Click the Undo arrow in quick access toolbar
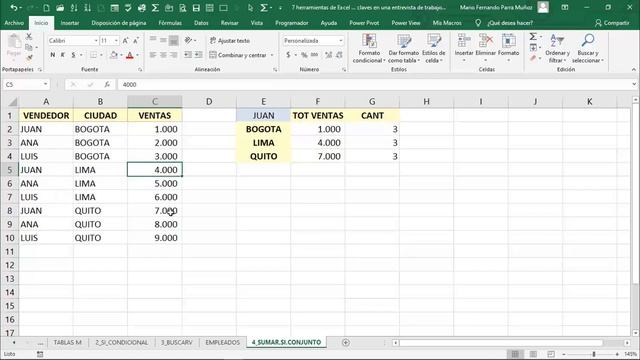The height and width of the screenshot is (360, 640). (14, 8)
